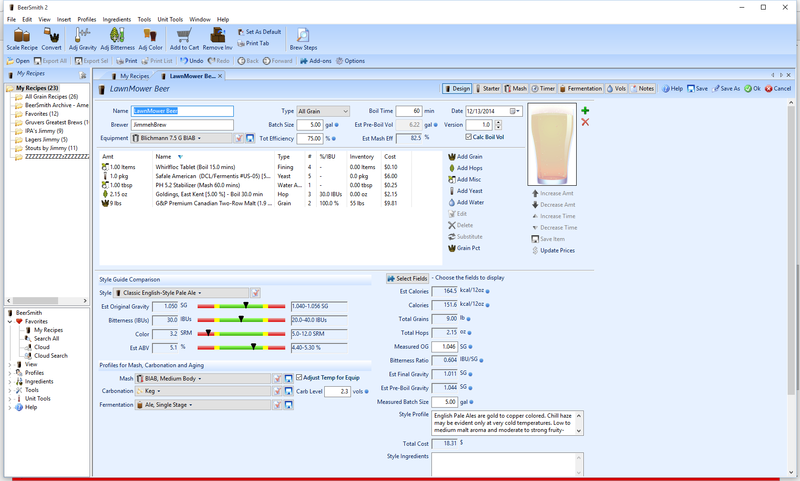Click the Convert recipe icon
800x481 pixels.
[x=51, y=39]
